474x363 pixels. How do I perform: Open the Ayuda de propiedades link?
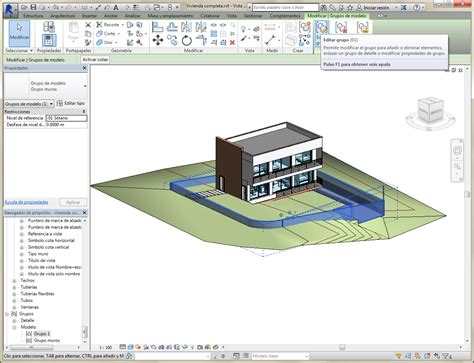(x=26, y=202)
